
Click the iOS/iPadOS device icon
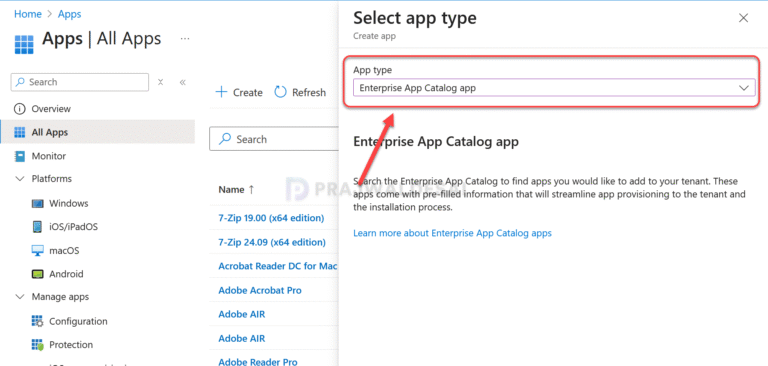tap(37, 227)
